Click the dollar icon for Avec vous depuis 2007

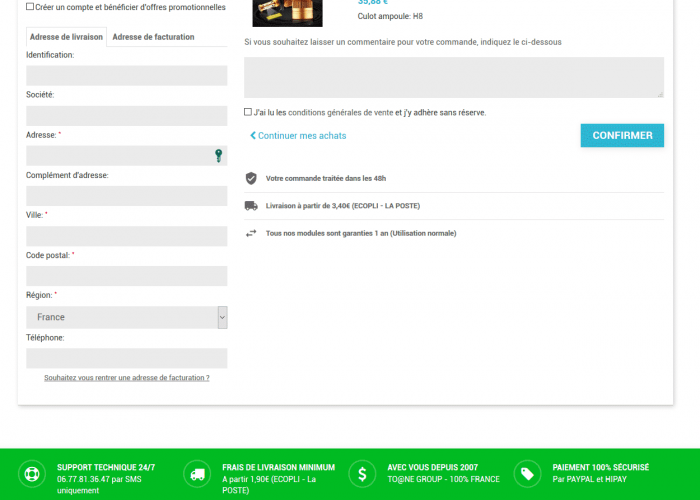click(362, 474)
